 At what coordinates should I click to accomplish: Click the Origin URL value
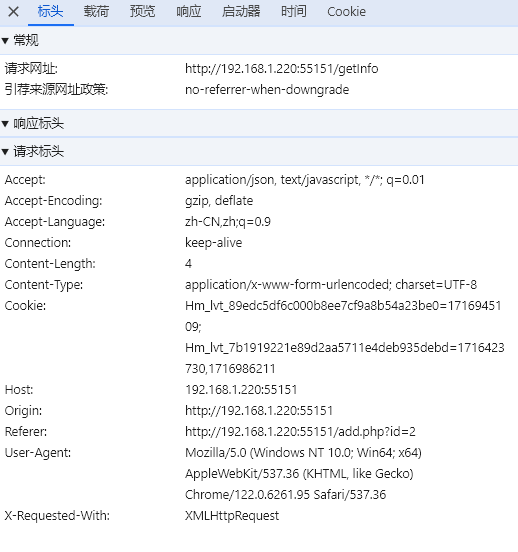click(259, 410)
